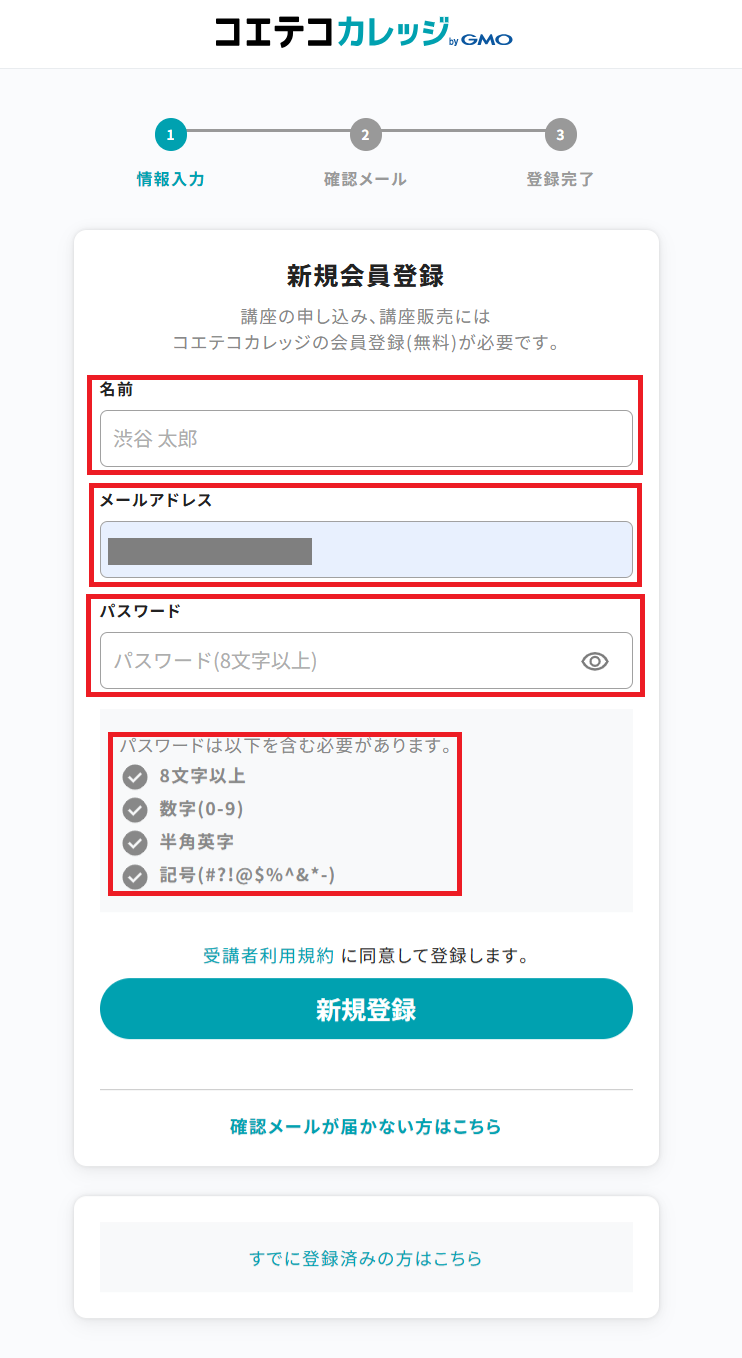Select the 情報入力 step label
742x1358 pixels.
click(170, 180)
